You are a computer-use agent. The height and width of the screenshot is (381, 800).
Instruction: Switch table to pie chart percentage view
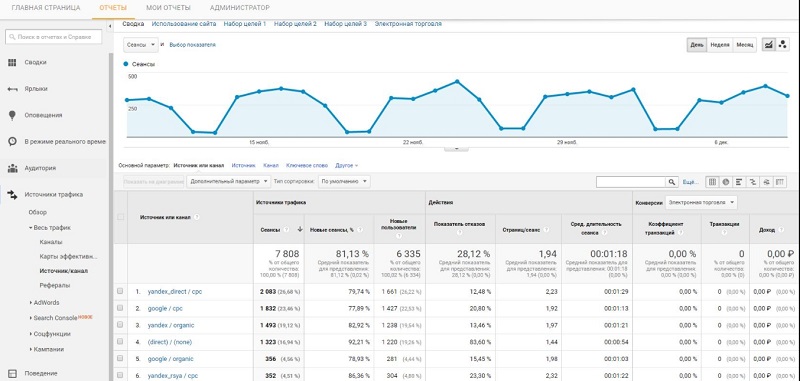click(x=726, y=182)
